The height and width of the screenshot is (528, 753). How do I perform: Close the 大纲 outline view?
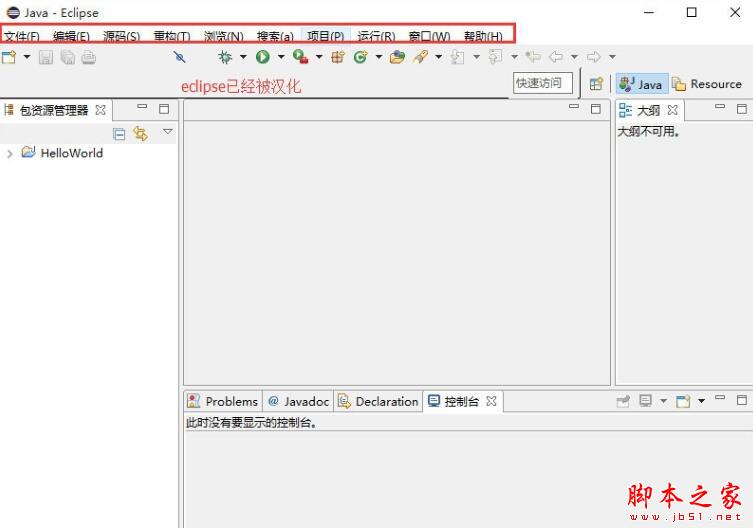point(673,110)
